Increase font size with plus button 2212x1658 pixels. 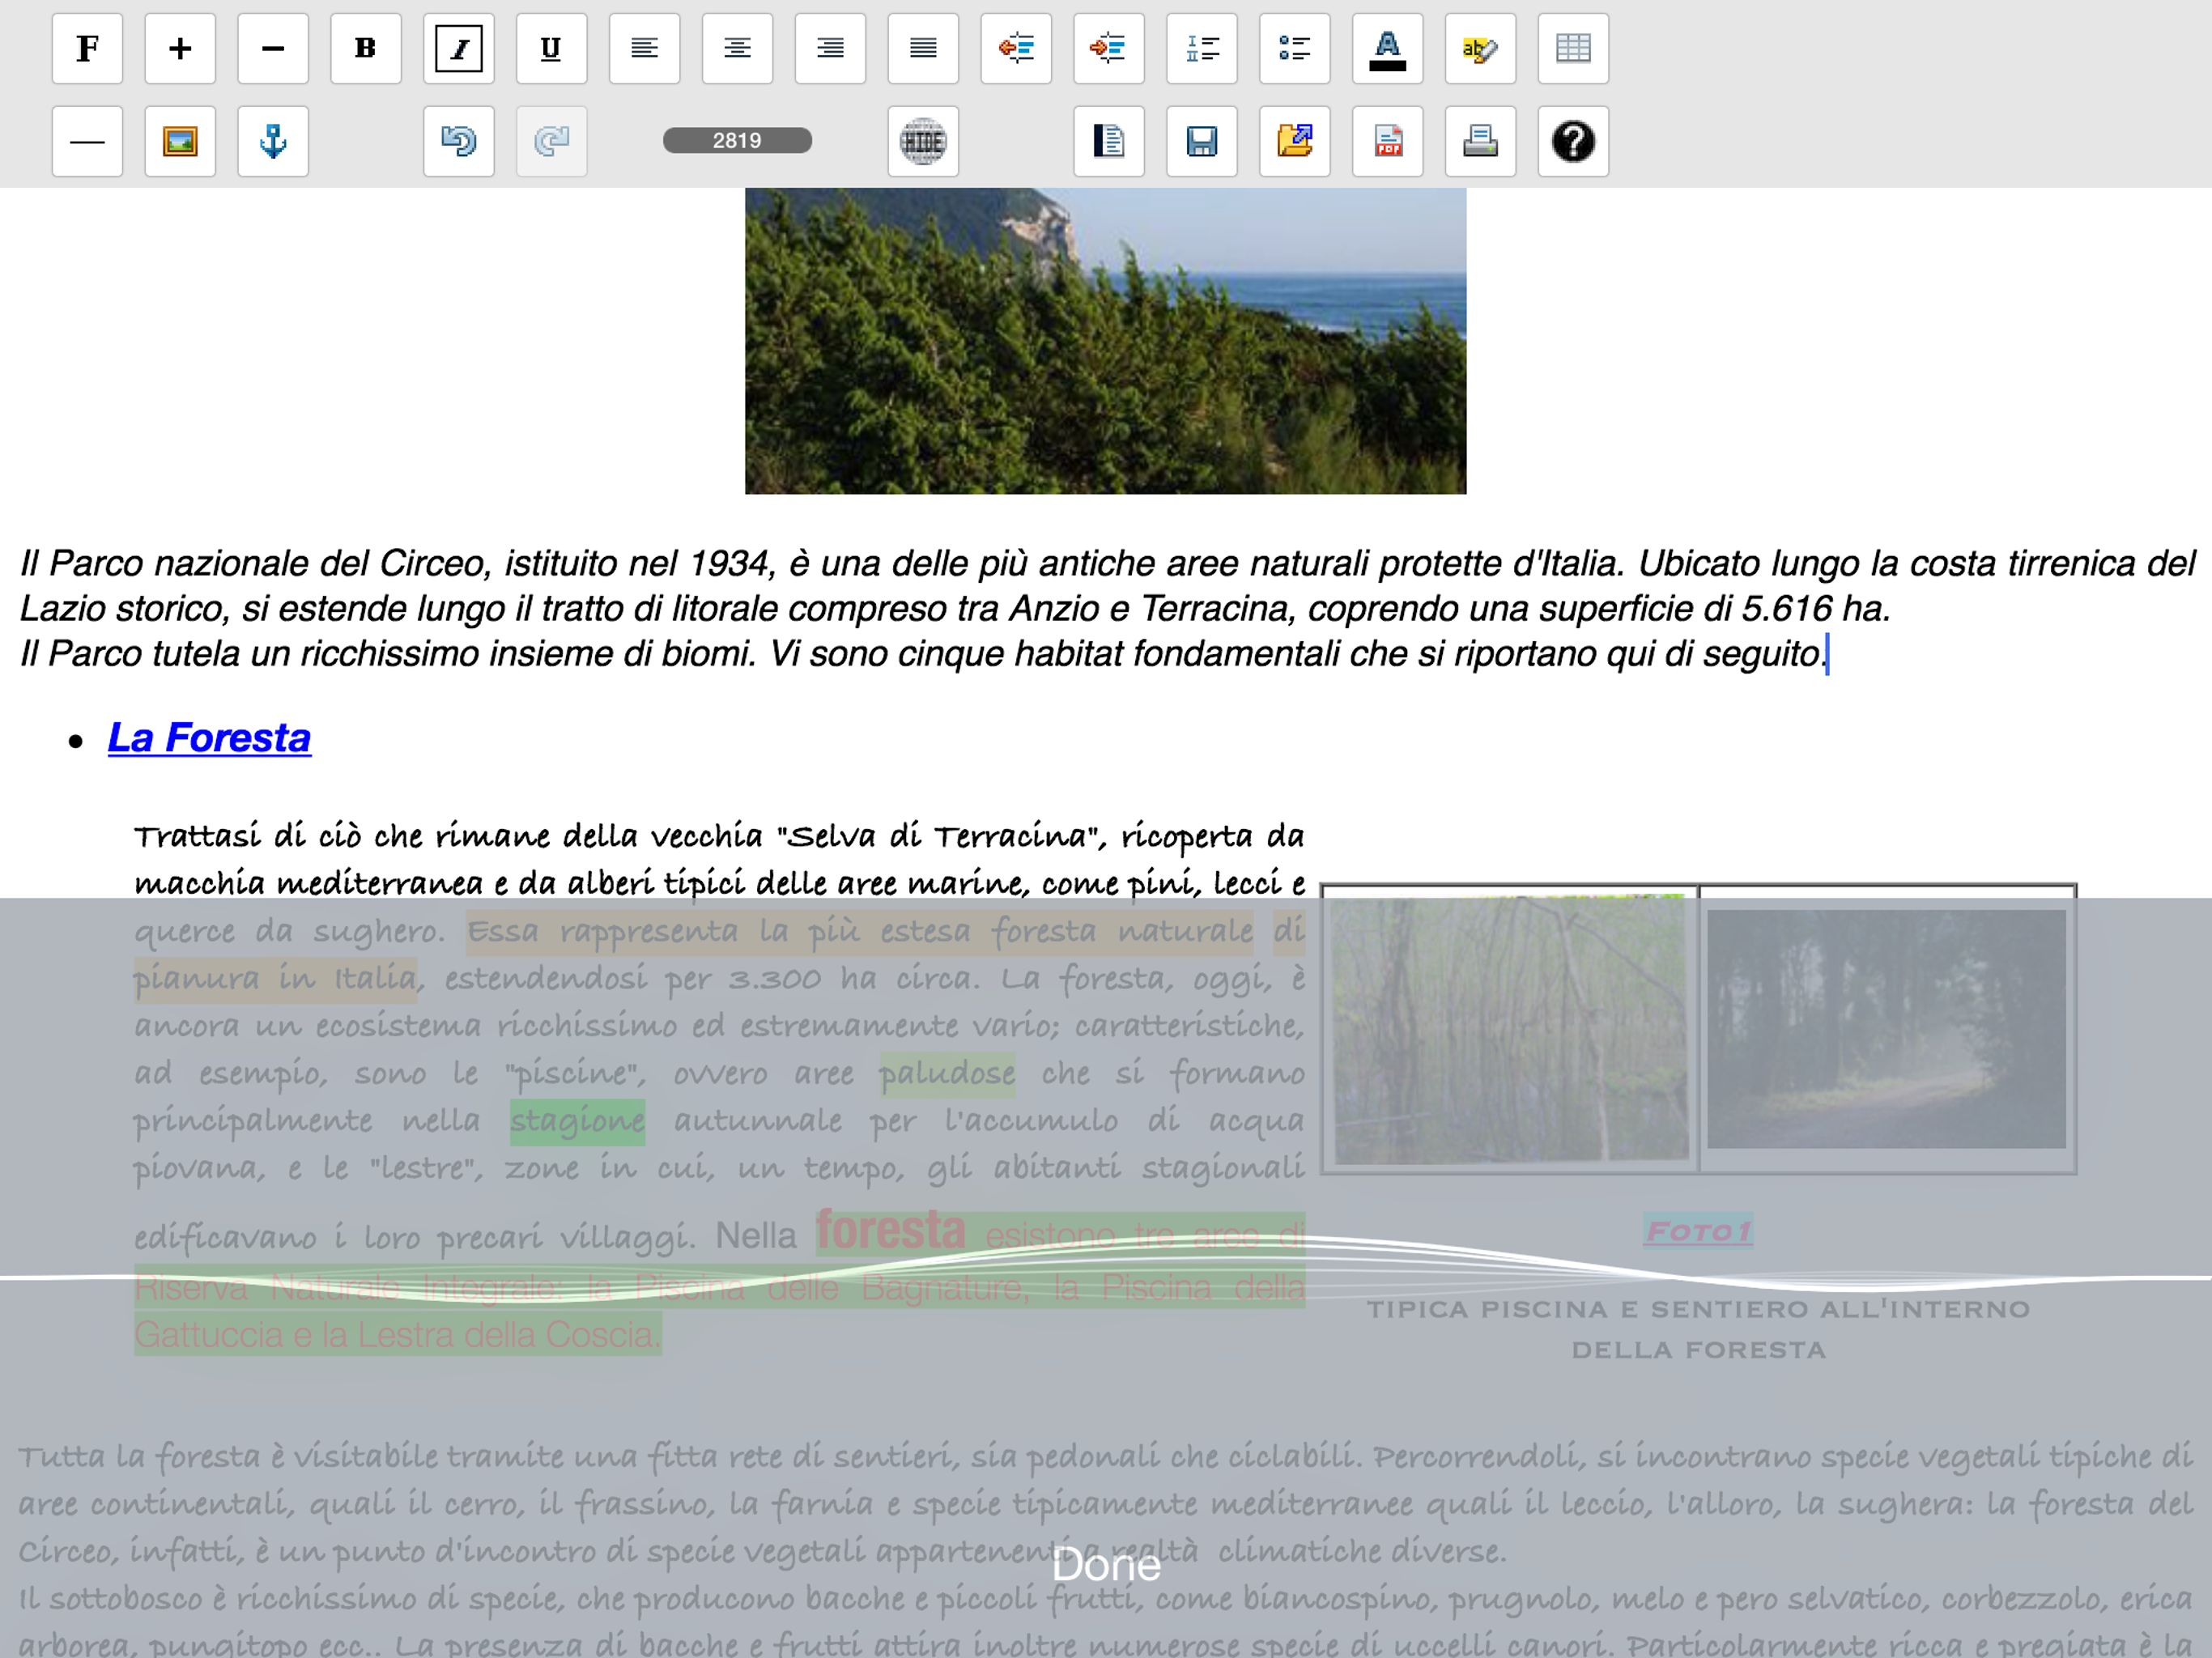pyautogui.click(x=180, y=48)
